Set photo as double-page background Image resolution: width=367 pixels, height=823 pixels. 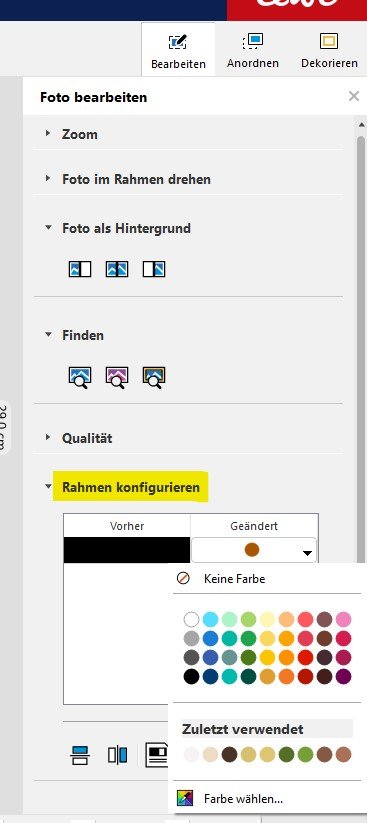pyautogui.click(x=117, y=269)
